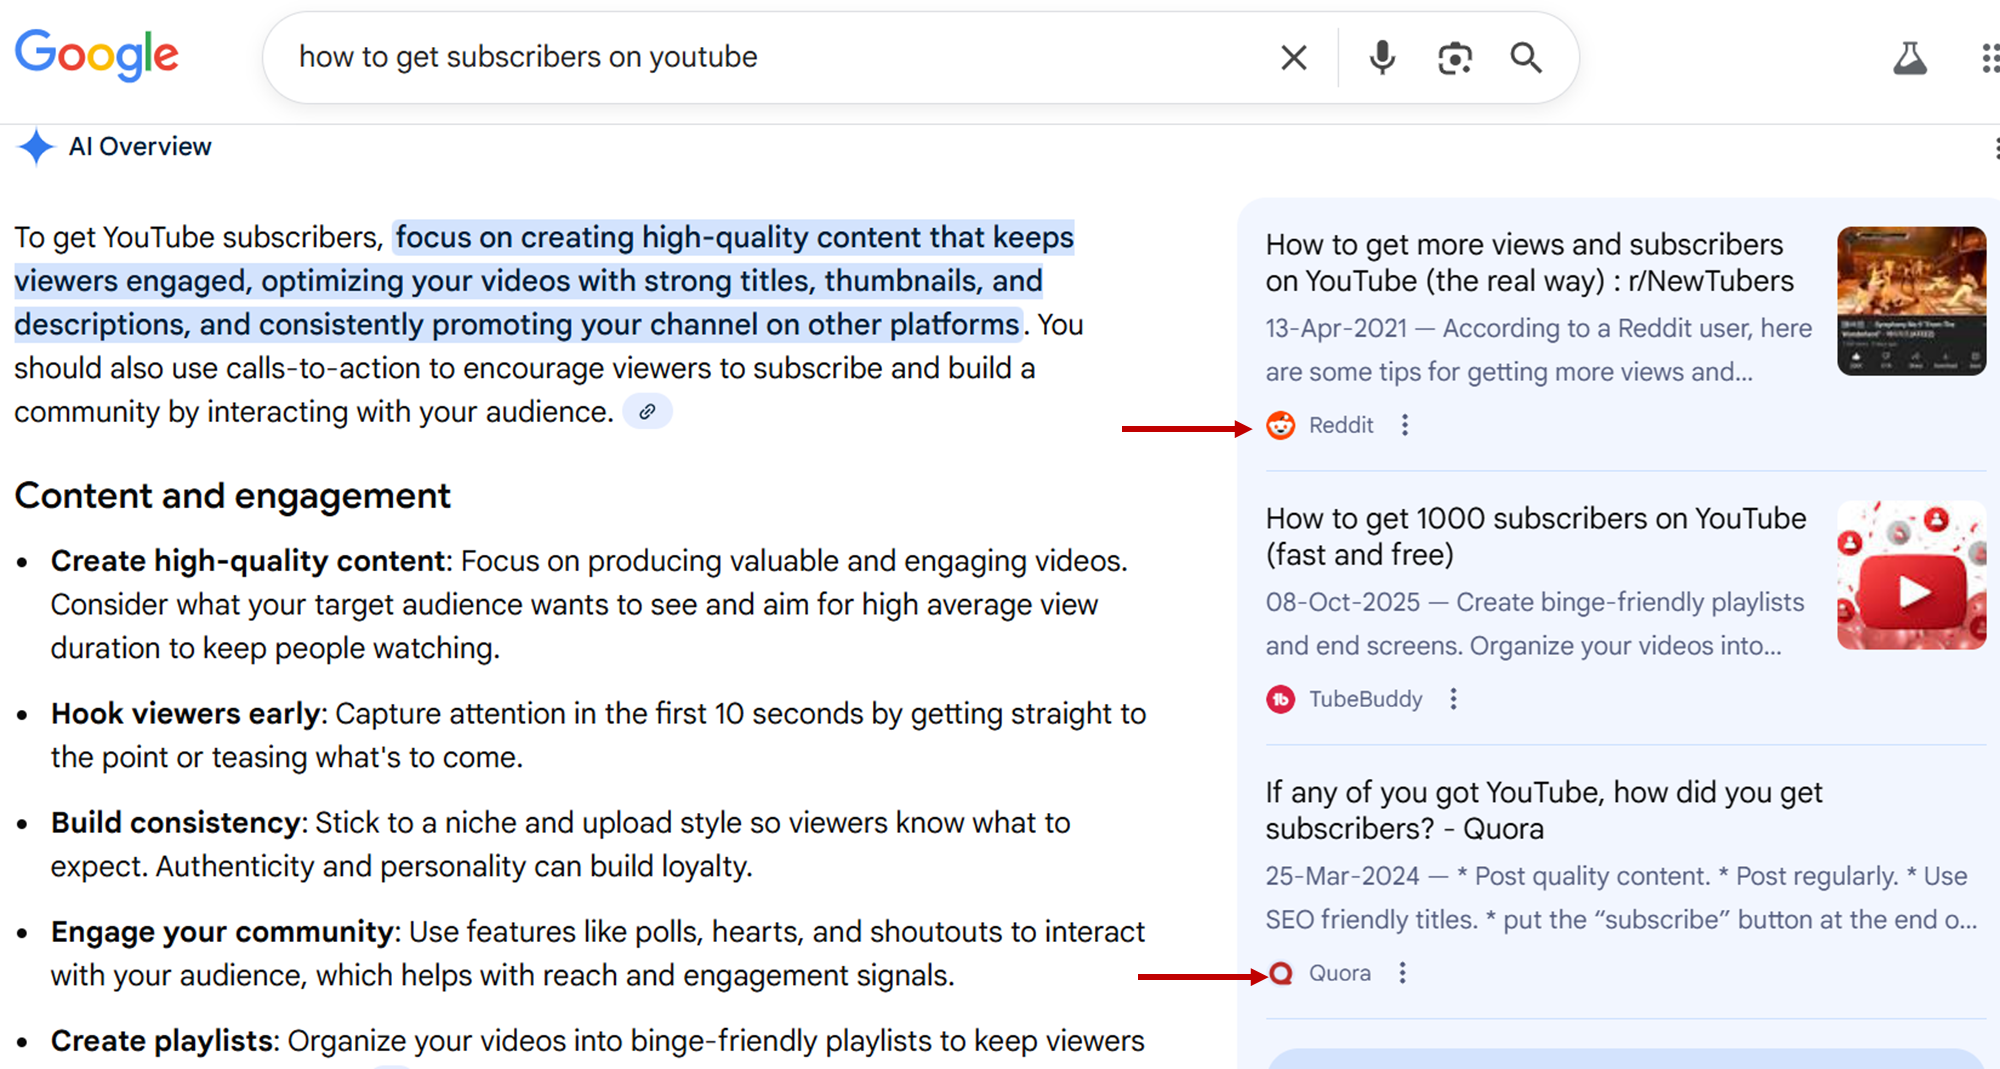
Task: Start voice search with microphone icon
Action: 1382,58
